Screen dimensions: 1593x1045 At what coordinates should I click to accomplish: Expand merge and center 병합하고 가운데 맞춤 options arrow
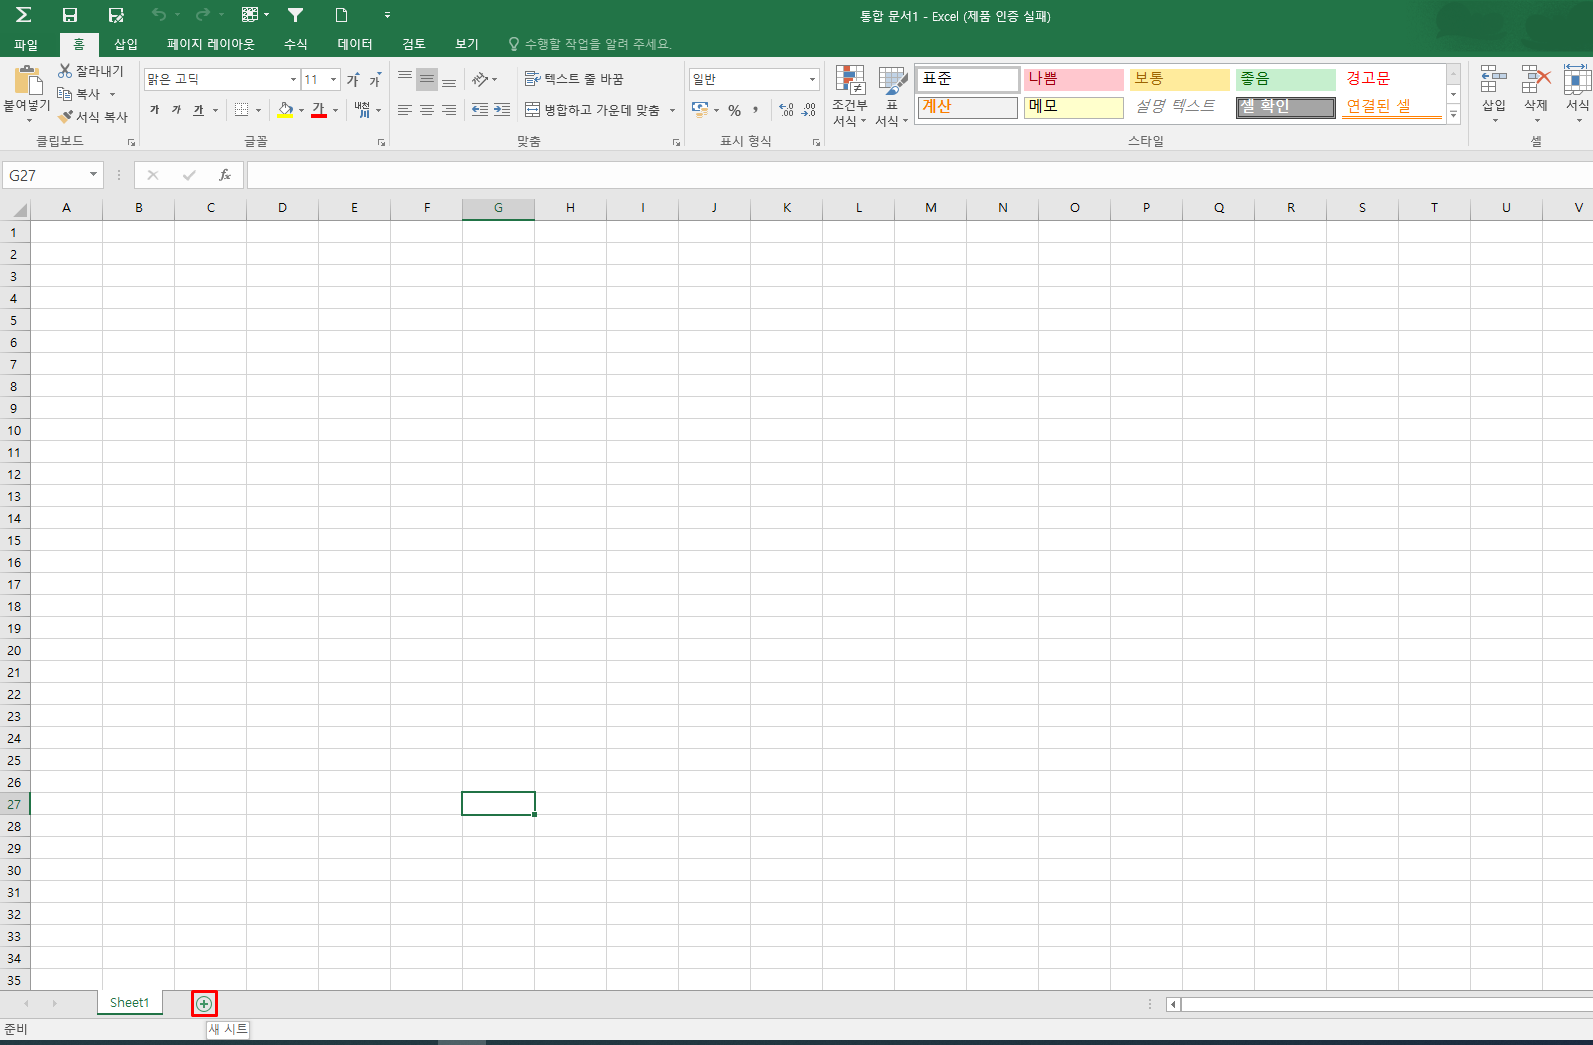click(672, 110)
